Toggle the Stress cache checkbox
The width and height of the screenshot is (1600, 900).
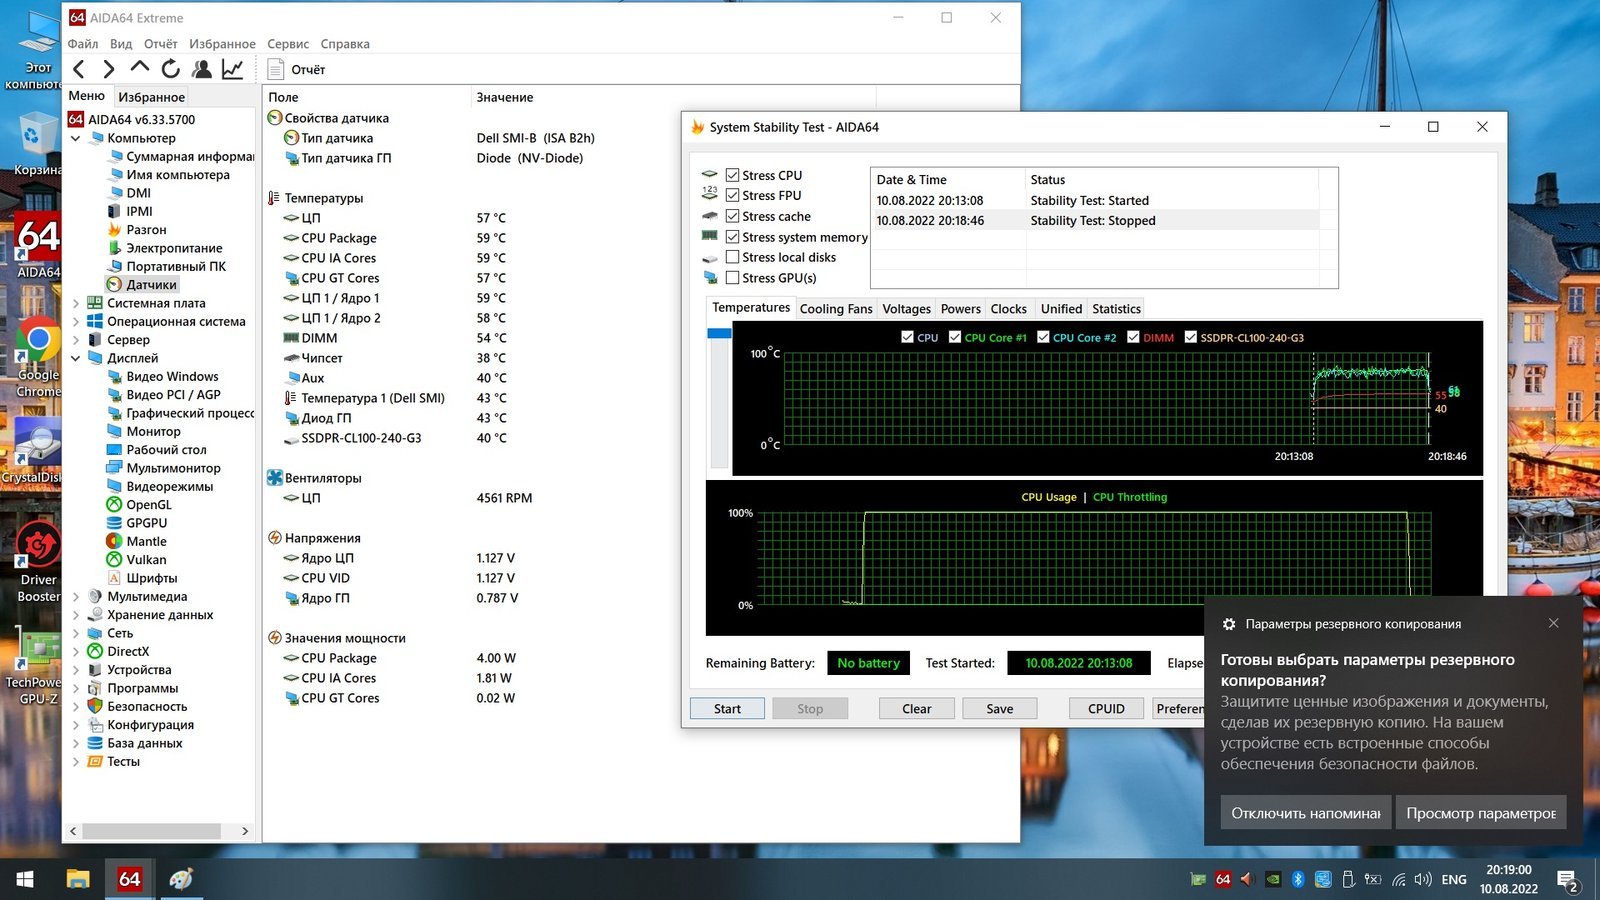pos(732,216)
